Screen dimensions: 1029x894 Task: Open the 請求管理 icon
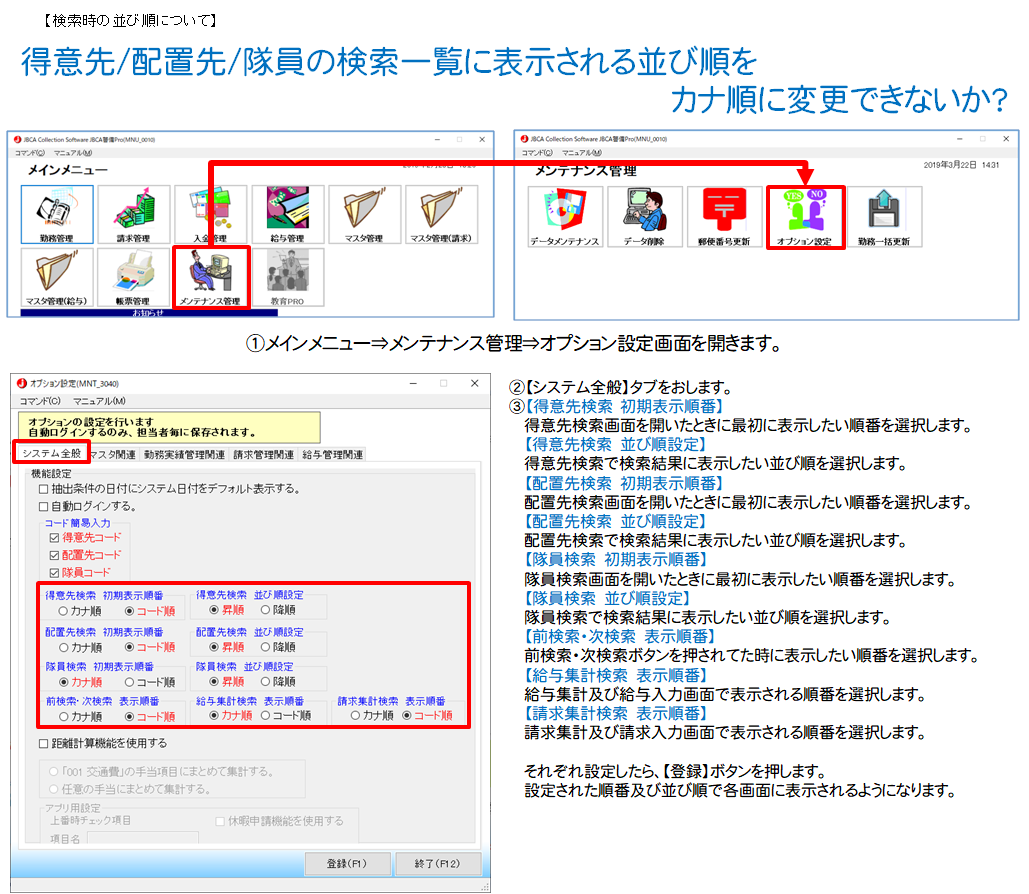[133, 215]
